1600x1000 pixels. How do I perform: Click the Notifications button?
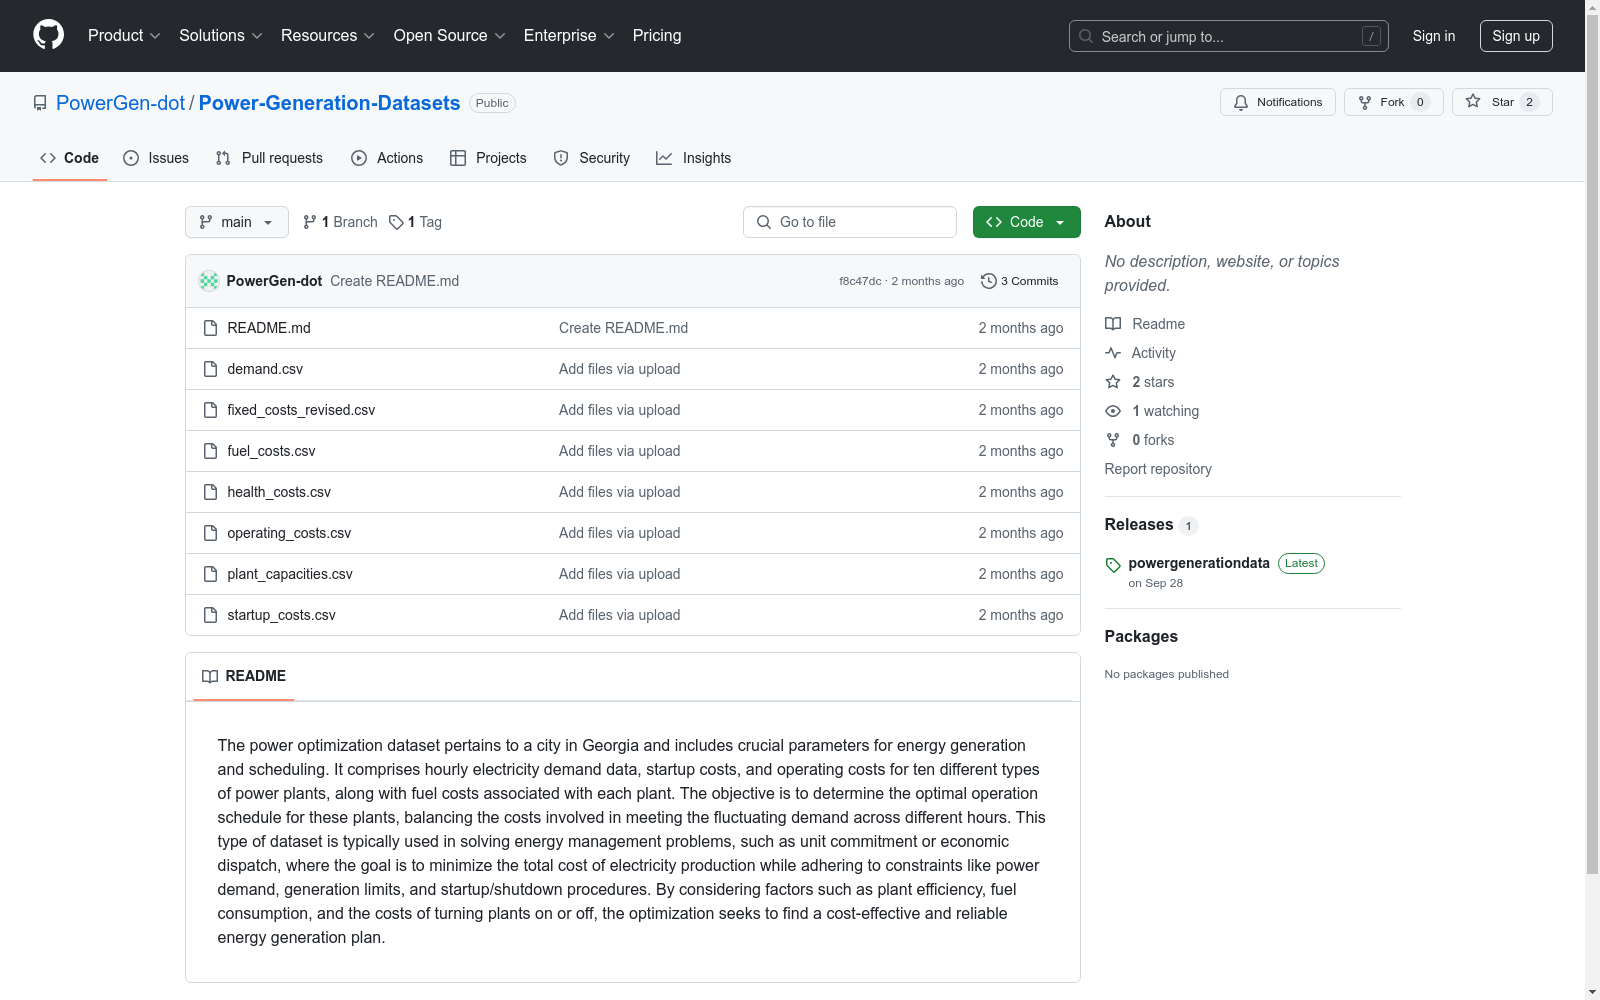[1278, 102]
